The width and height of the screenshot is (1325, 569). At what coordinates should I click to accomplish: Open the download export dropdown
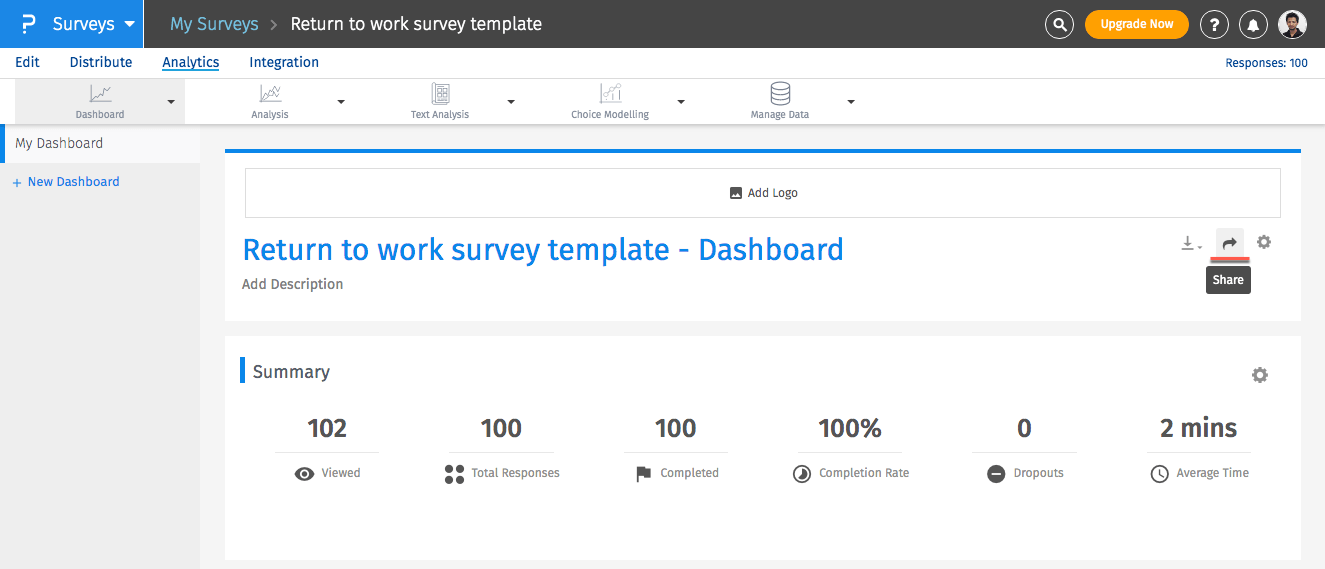[x=1190, y=243]
